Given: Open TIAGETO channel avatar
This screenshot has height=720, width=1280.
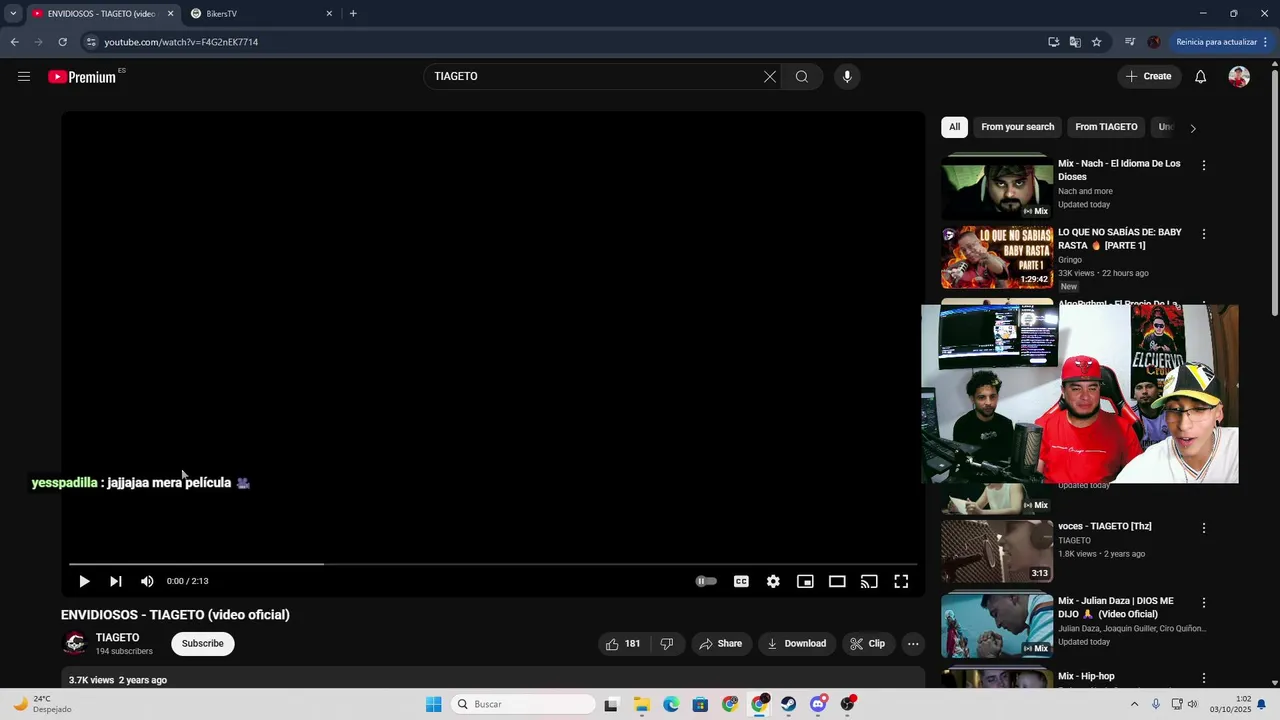Looking at the screenshot, I should 75,644.
